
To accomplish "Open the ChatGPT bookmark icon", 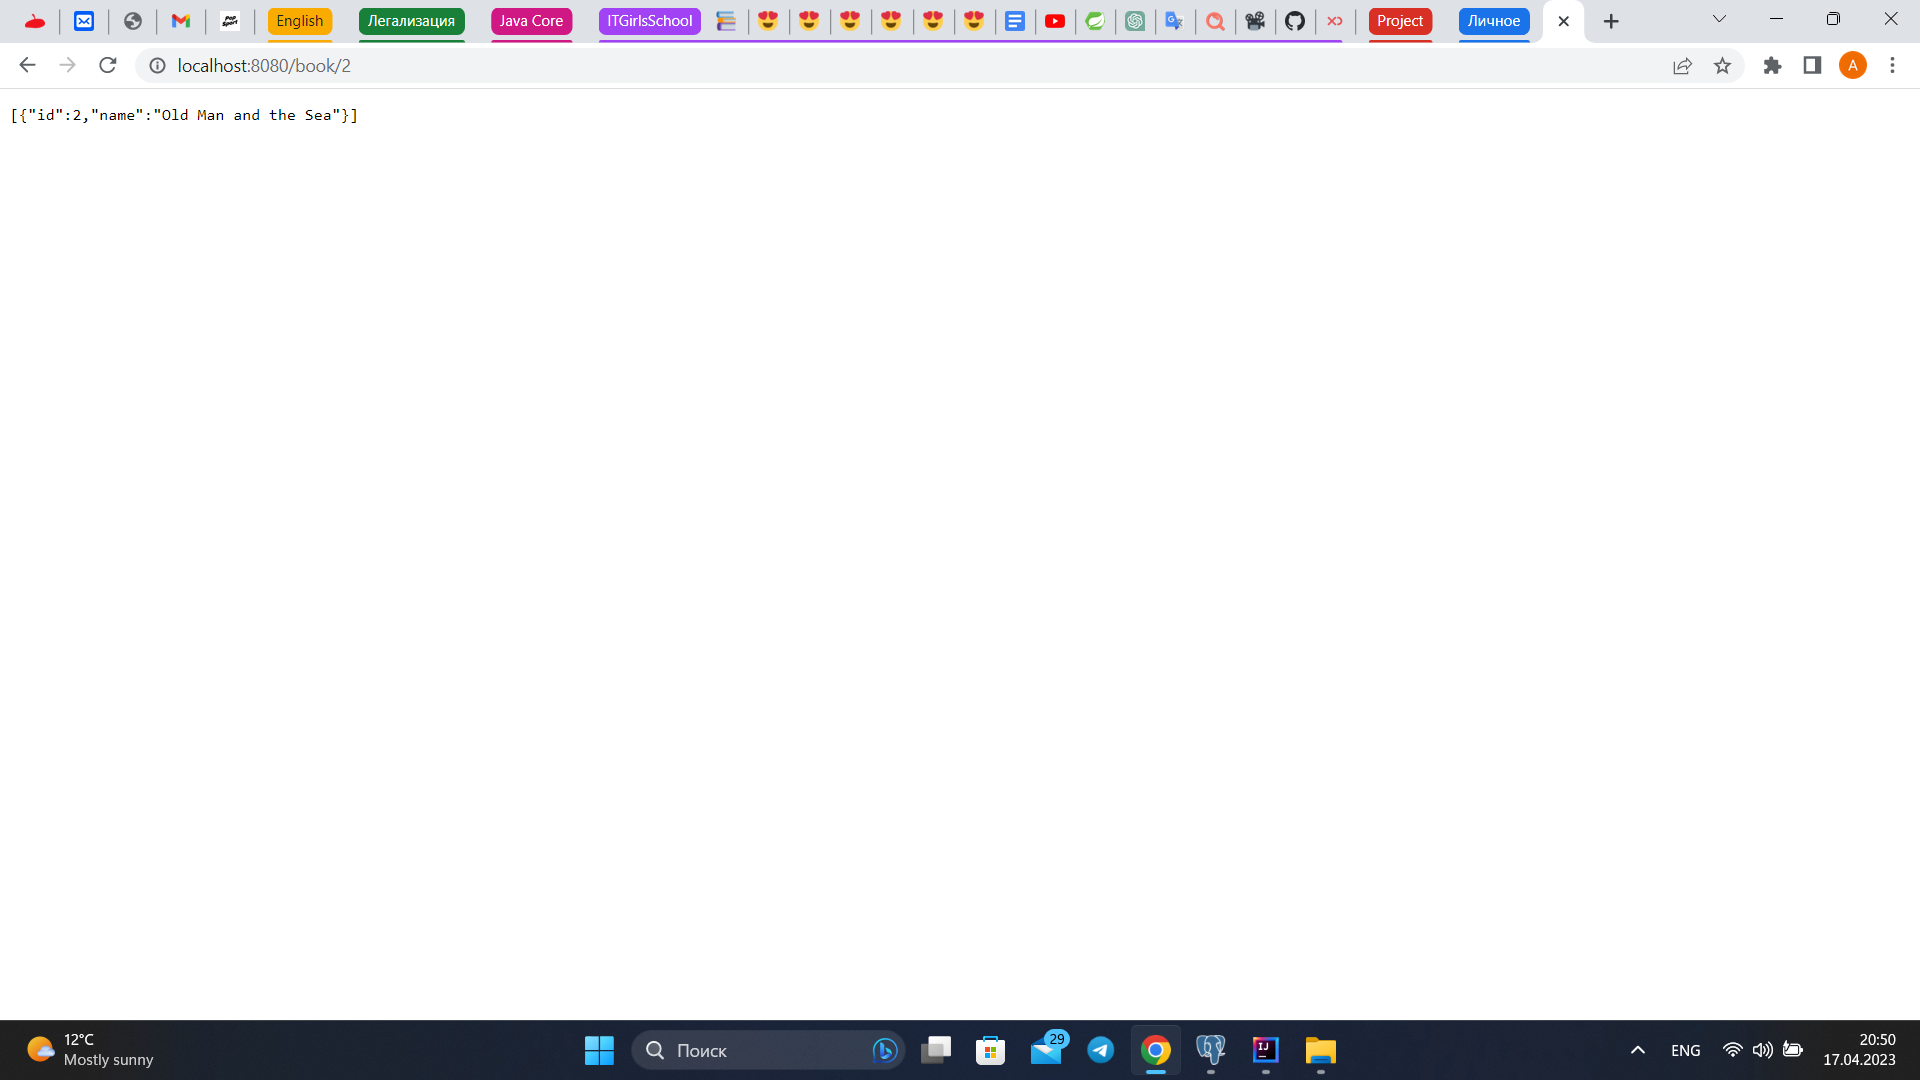I will [1136, 20].
